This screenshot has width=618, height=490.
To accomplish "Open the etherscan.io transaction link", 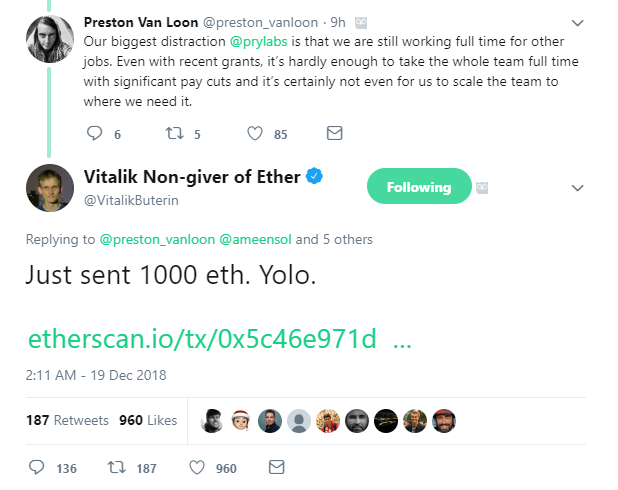I will click(x=201, y=340).
